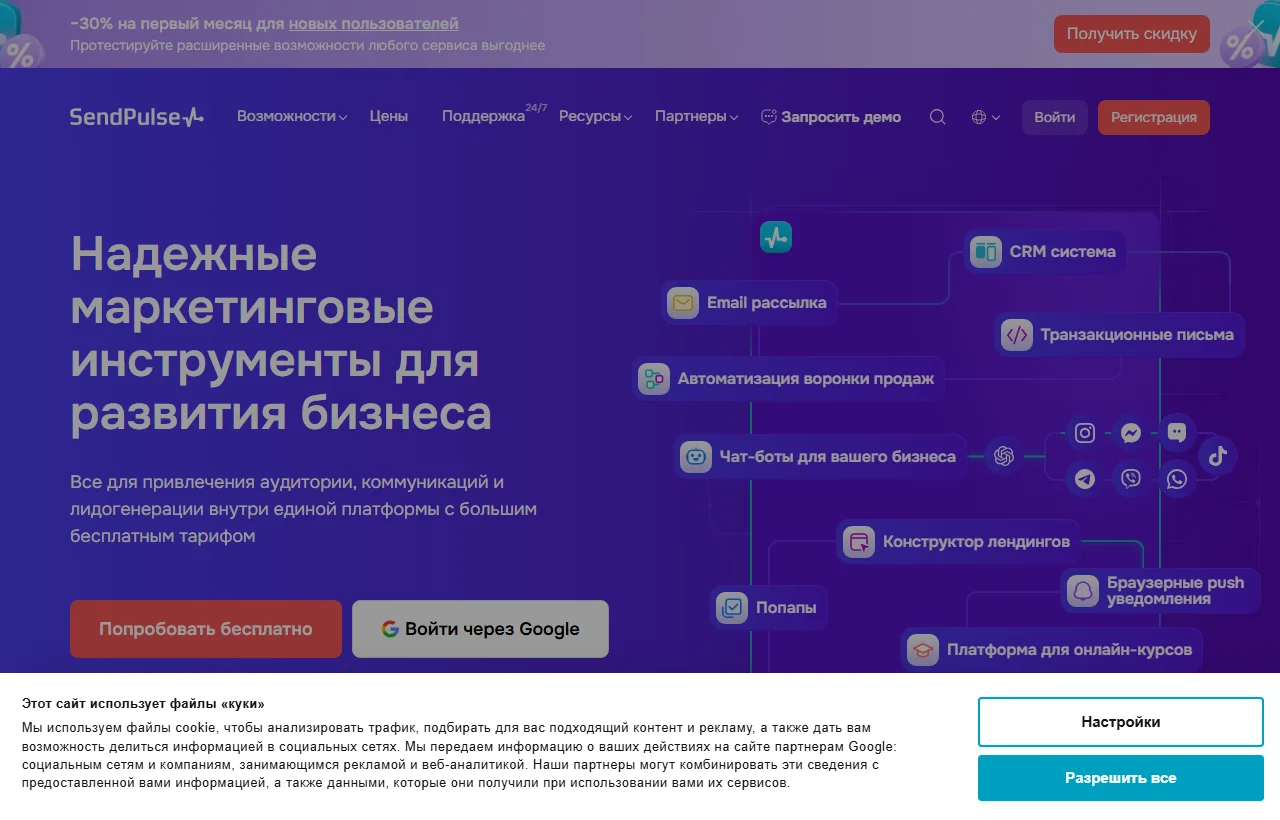Click Попробовать бесплатно button

point(206,629)
